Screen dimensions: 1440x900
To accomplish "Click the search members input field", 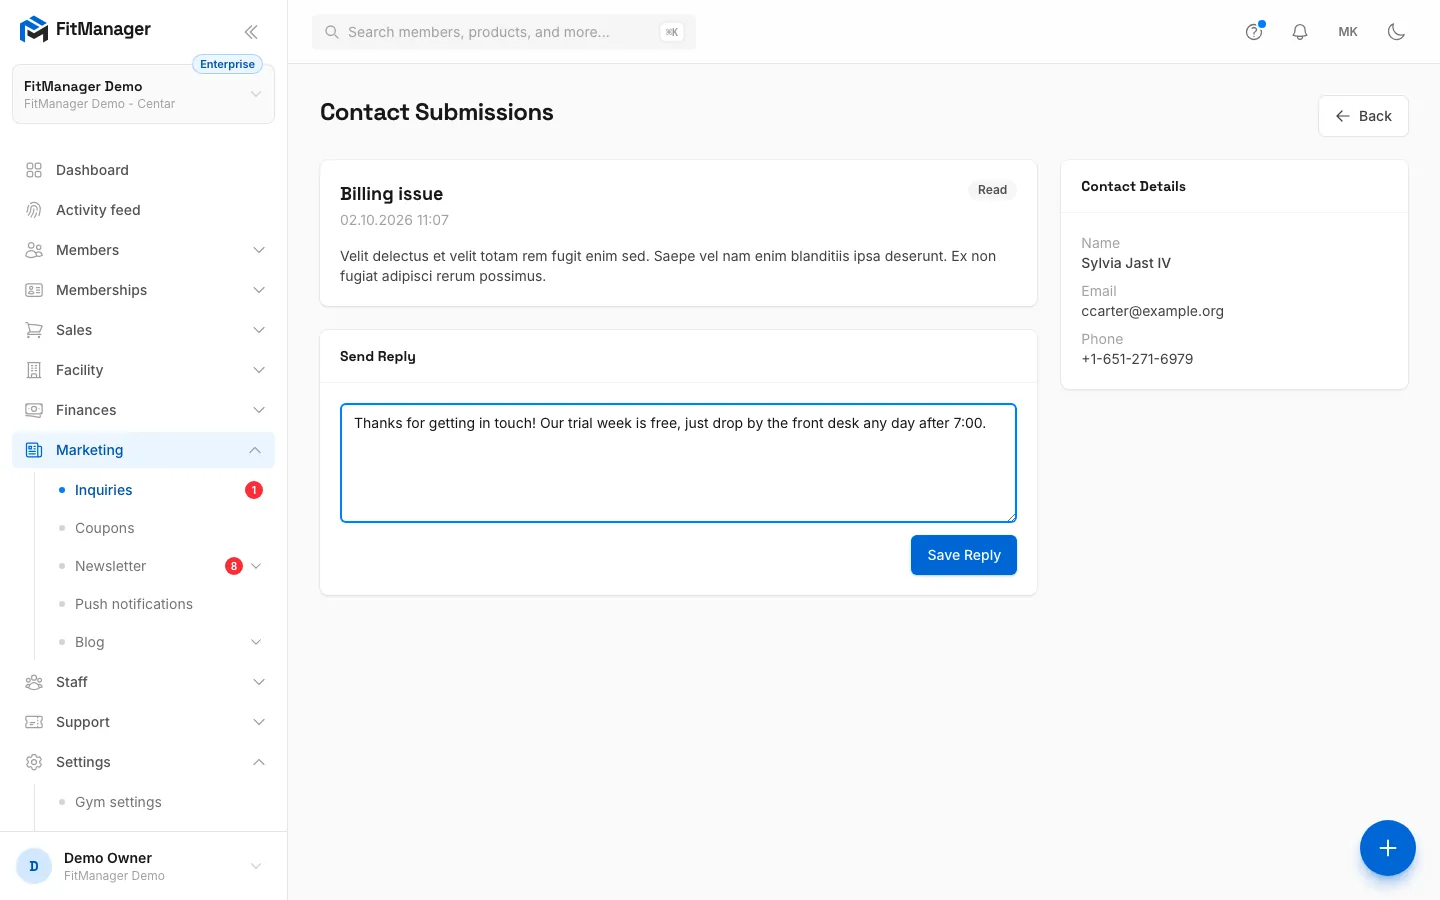I will [x=503, y=32].
